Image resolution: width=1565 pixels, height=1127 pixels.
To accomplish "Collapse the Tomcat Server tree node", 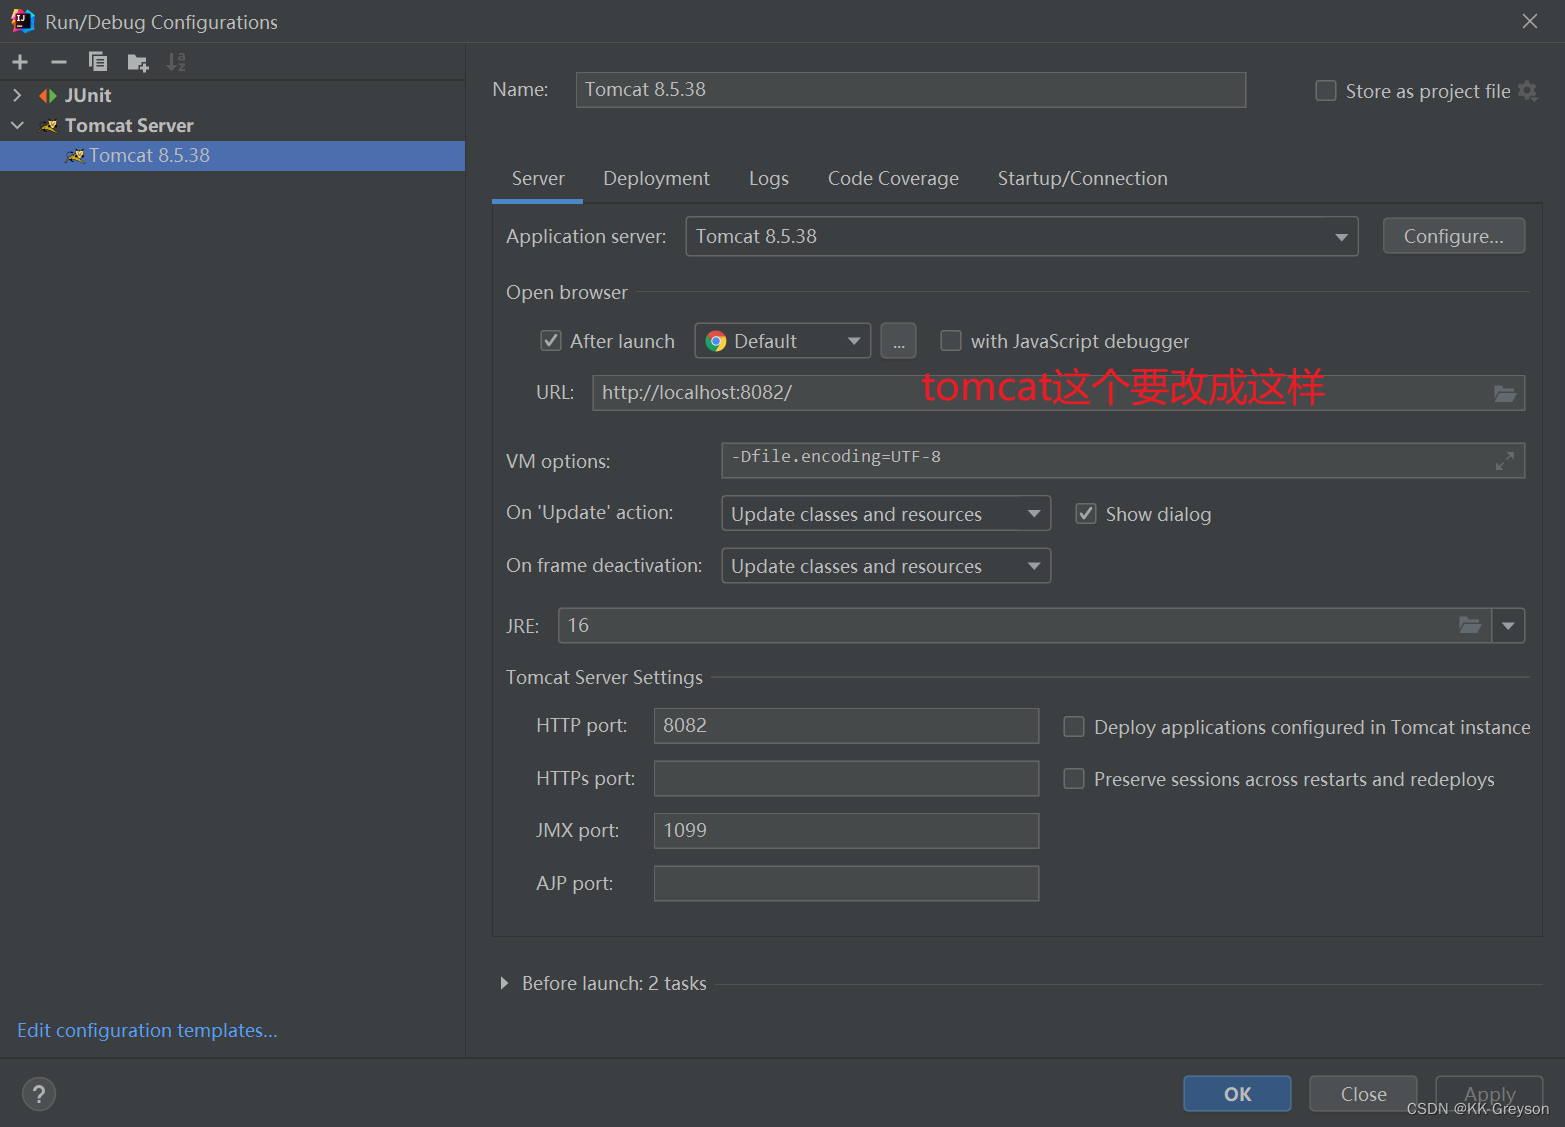I will pos(17,126).
